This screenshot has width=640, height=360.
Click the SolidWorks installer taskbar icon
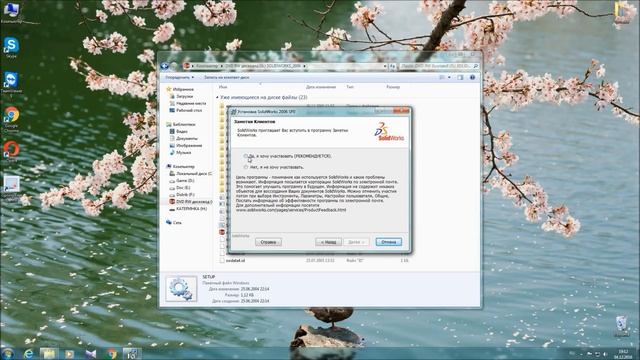132,353
